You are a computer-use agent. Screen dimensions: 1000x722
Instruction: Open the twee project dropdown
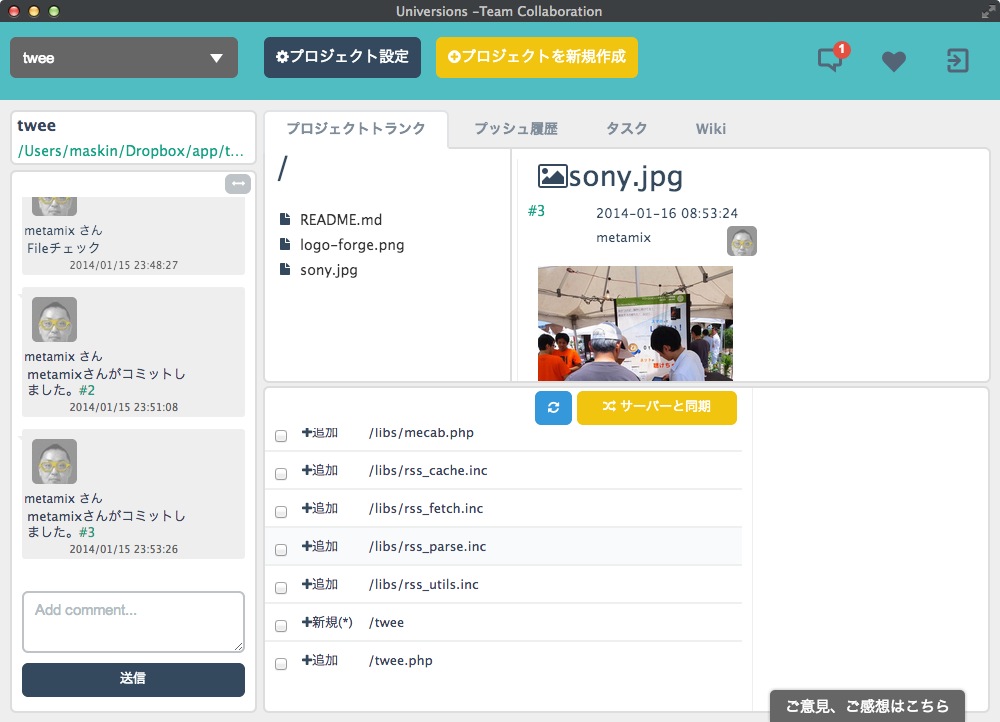pyautogui.click(x=124, y=58)
